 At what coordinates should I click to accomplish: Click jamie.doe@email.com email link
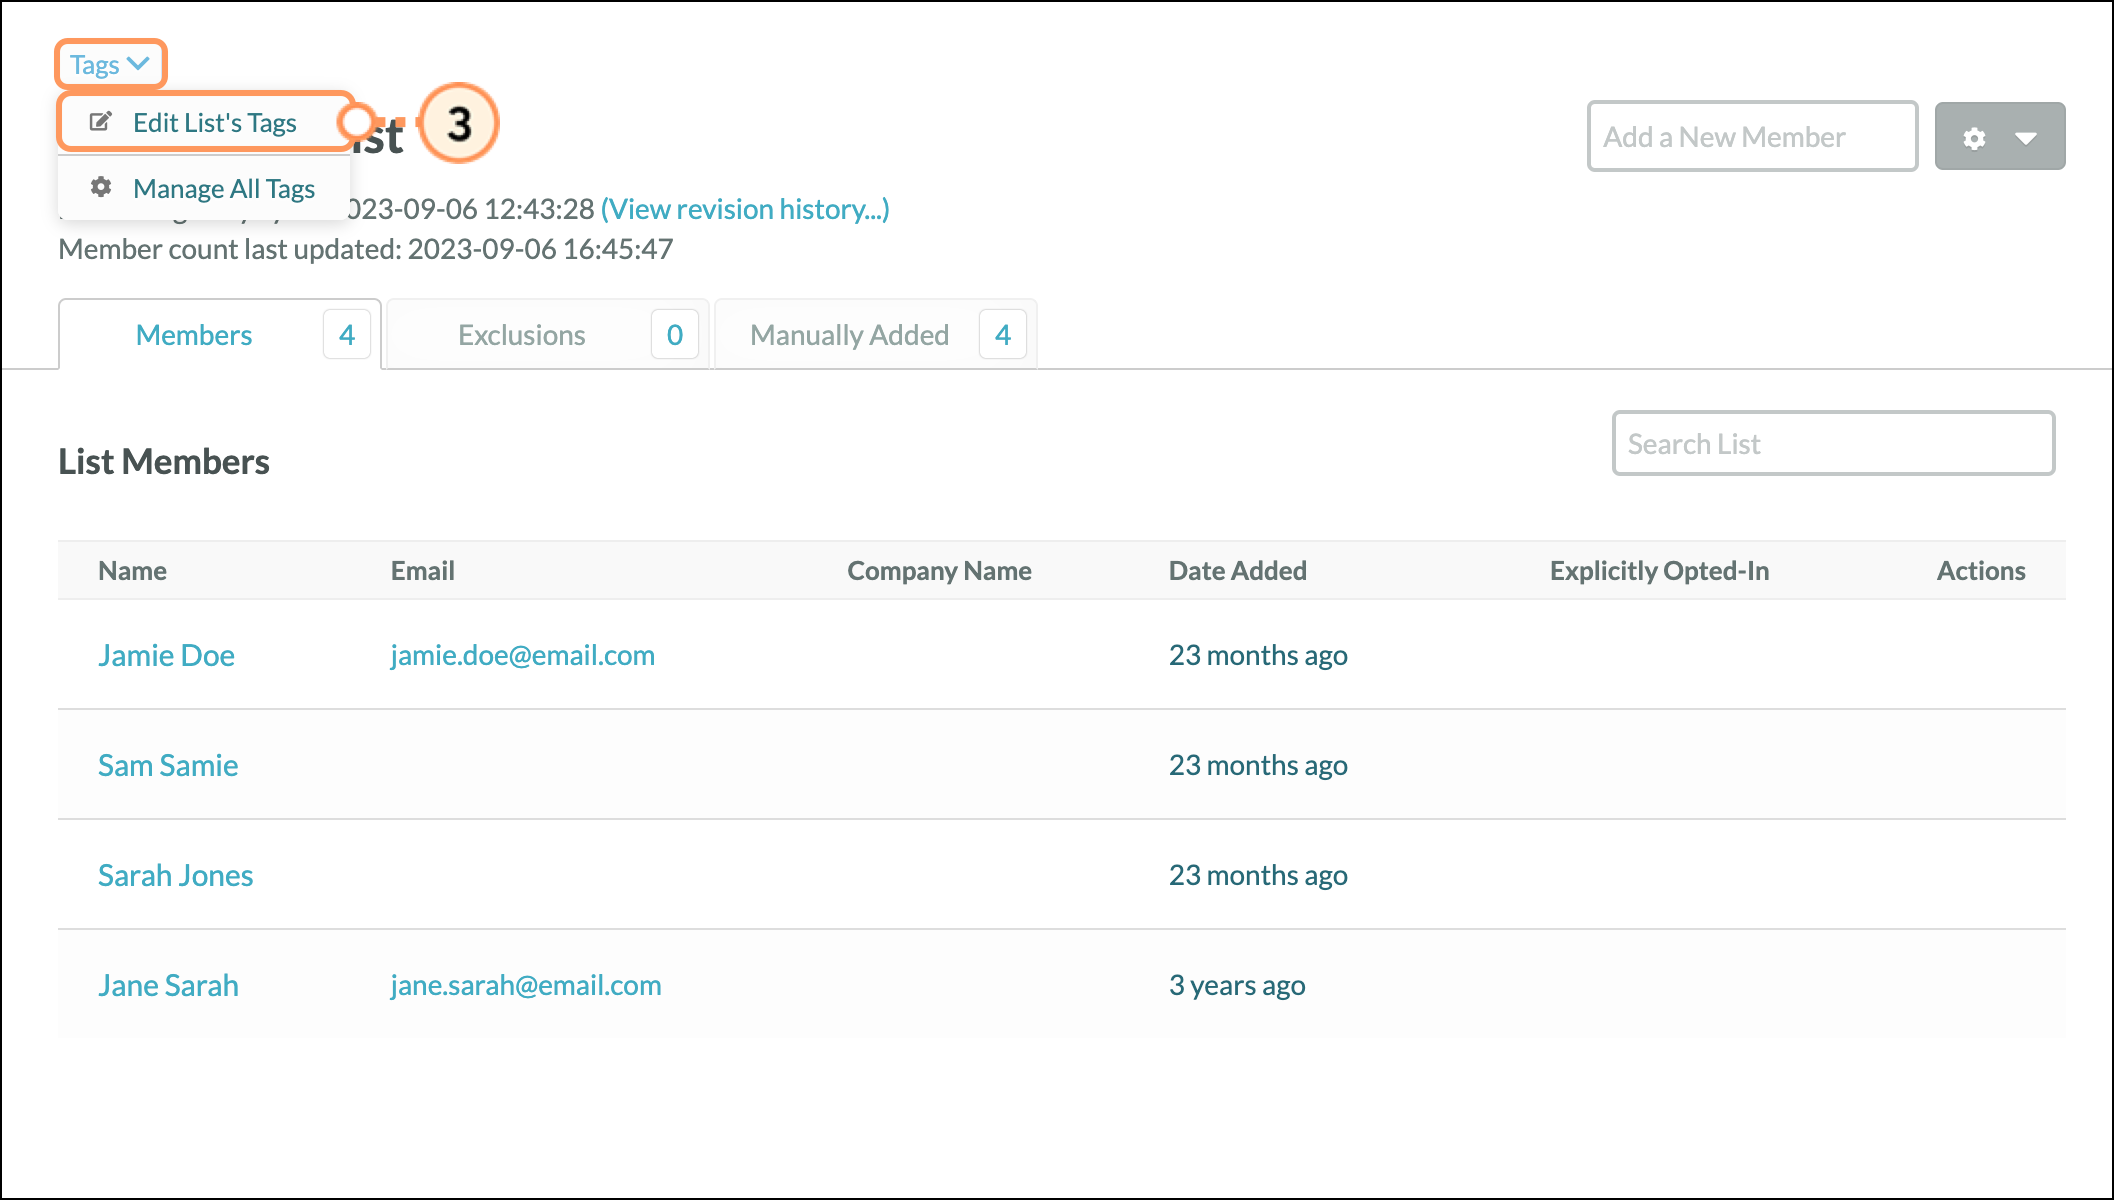(x=522, y=655)
